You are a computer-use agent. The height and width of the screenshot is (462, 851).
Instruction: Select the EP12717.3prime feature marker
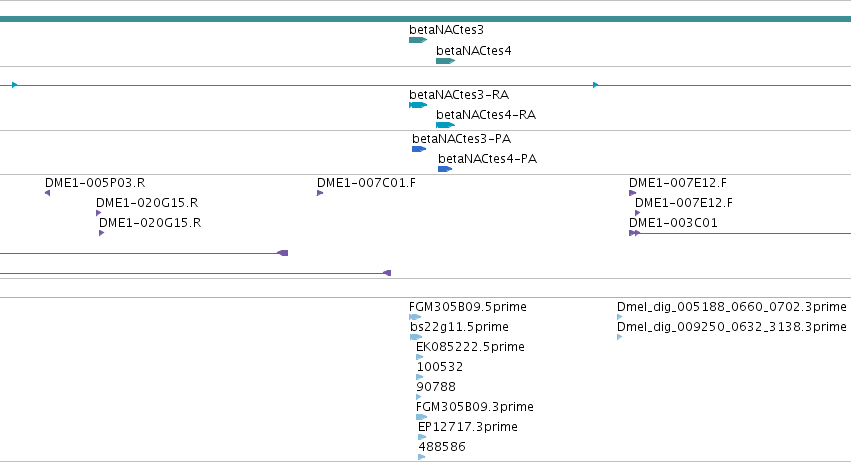(422, 437)
